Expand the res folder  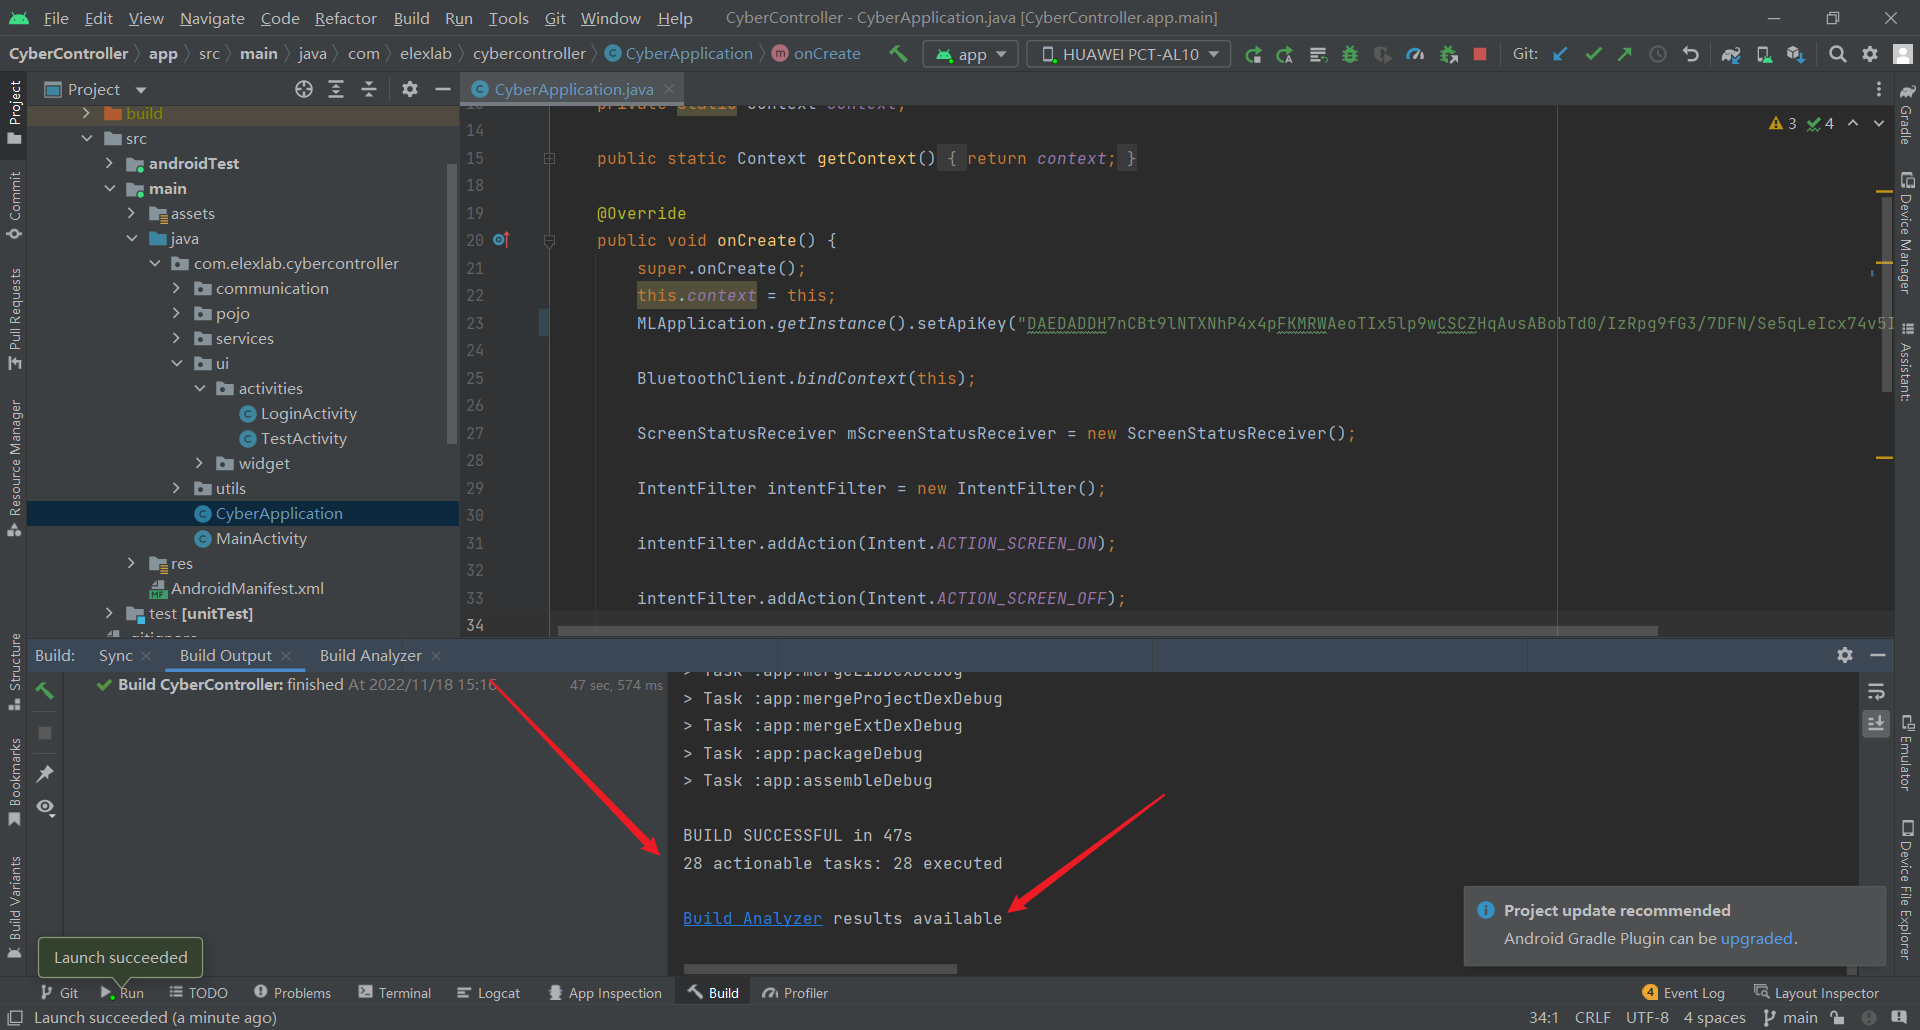(131, 563)
